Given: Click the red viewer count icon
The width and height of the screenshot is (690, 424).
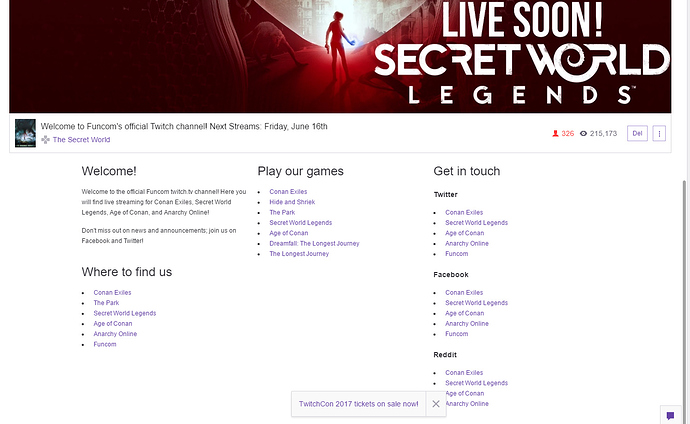Looking at the screenshot, I should pyautogui.click(x=555, y=133).
